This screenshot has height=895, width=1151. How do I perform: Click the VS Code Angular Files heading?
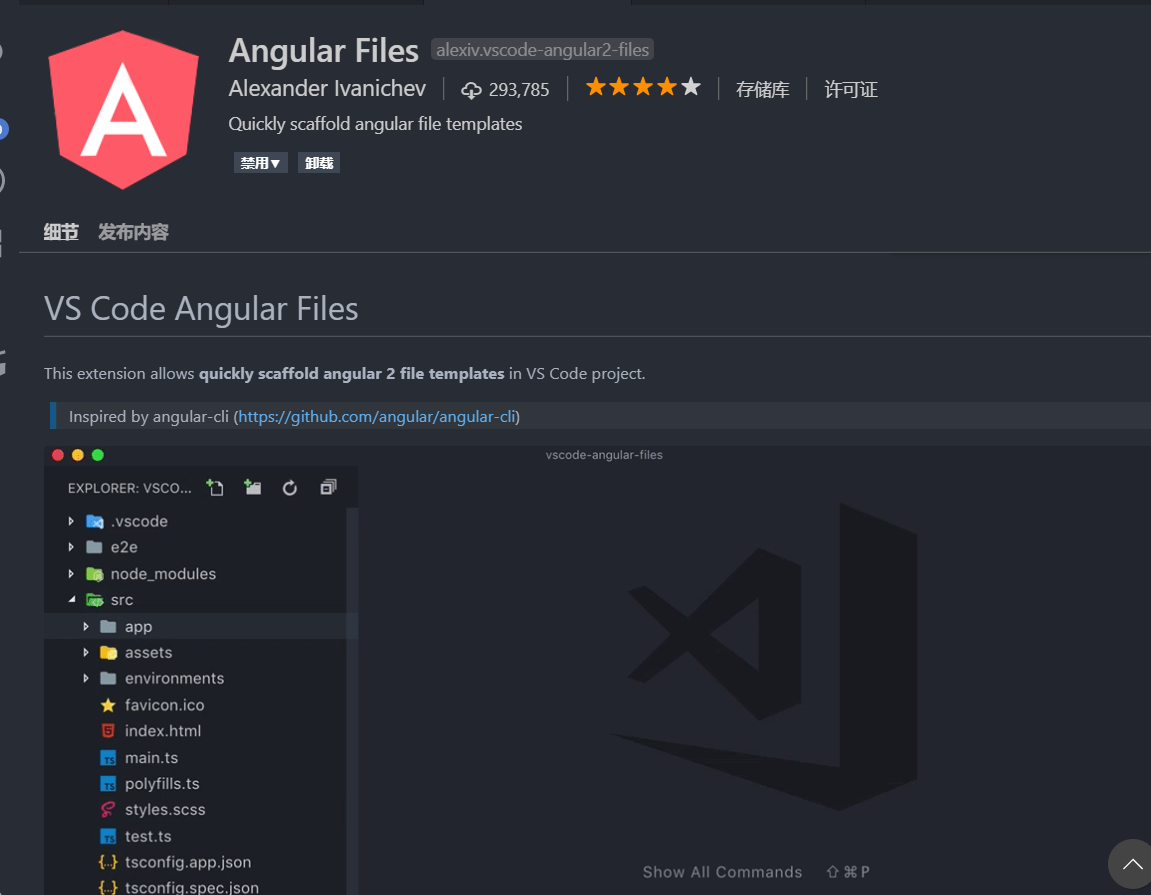pos(201,309)
